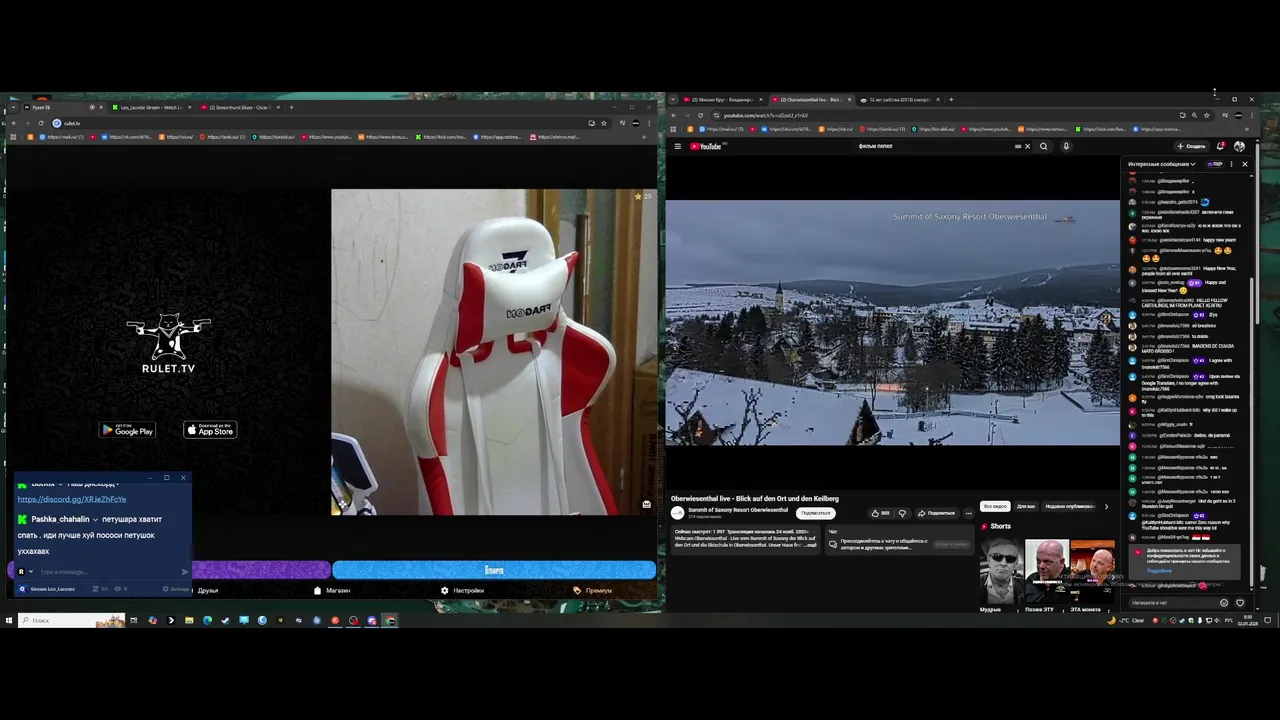Switch to Leo_Lacoste Stream tab
This screenshot has width=1280, height=720.
[152, 107]
